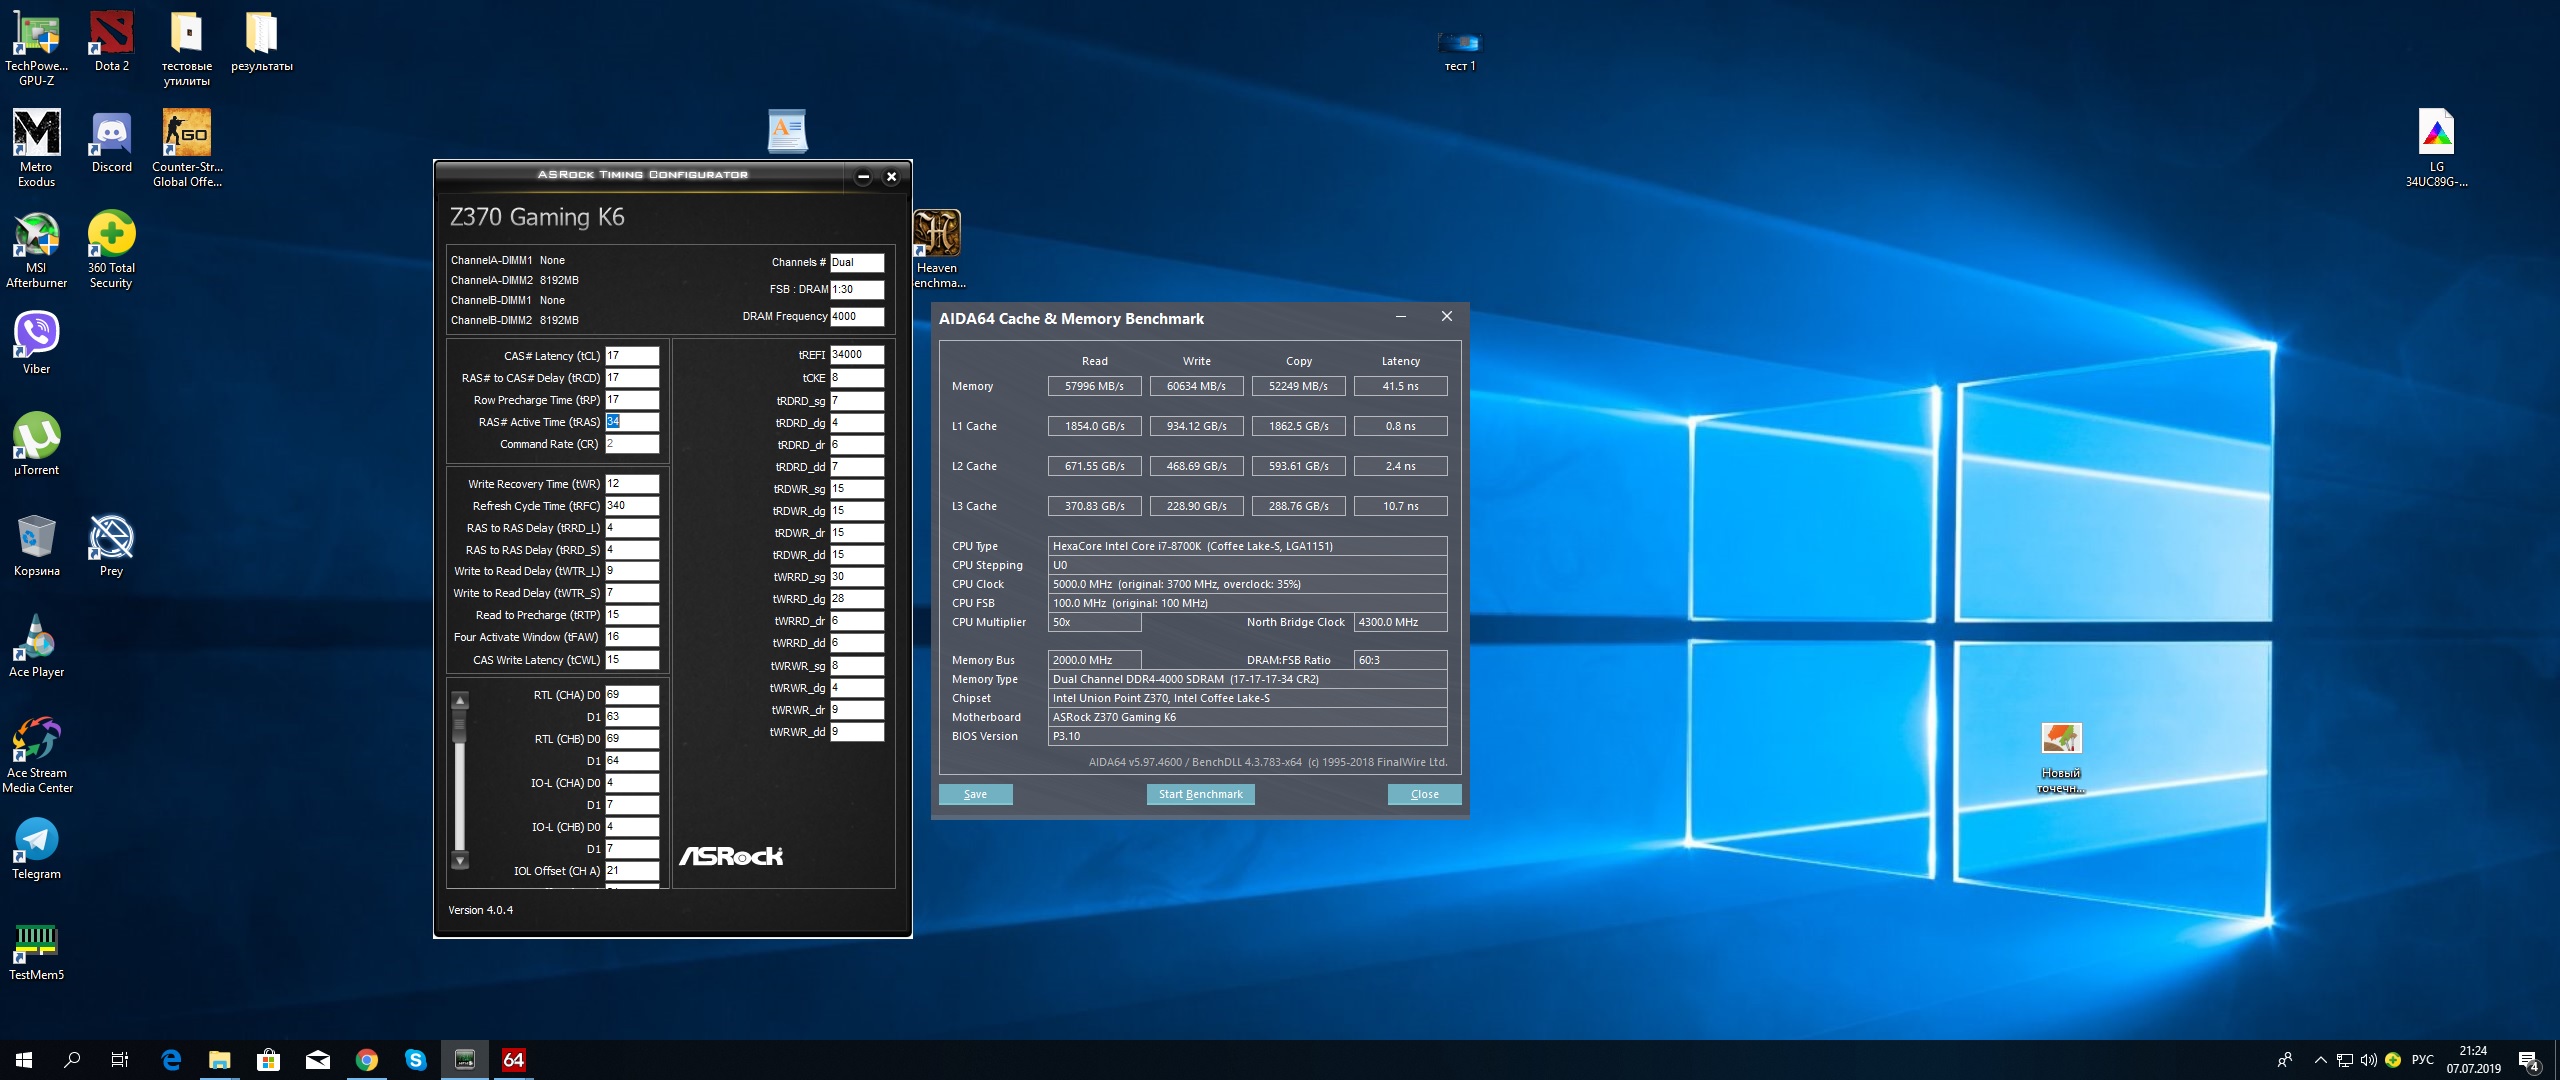Open the notification center in taskbar
2560x1080 pixels.
(2528, 1060)
